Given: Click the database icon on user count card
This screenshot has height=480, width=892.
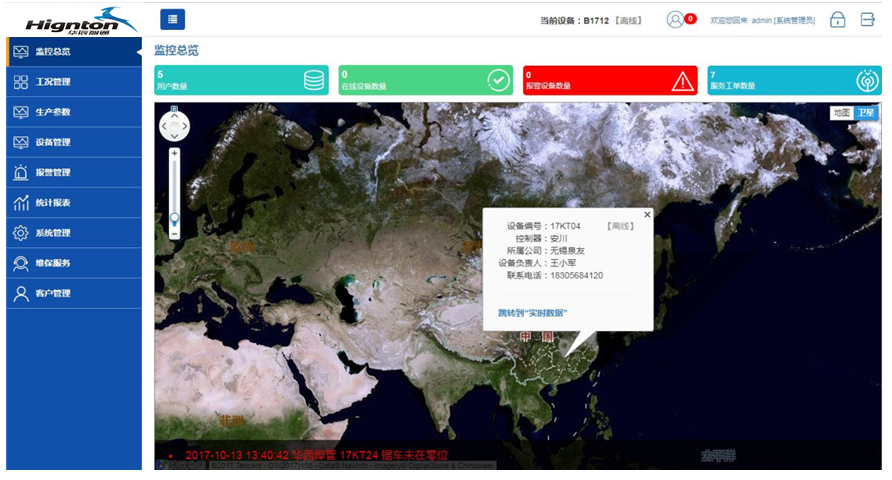Looking at the screenshot, I should [314, 81].
